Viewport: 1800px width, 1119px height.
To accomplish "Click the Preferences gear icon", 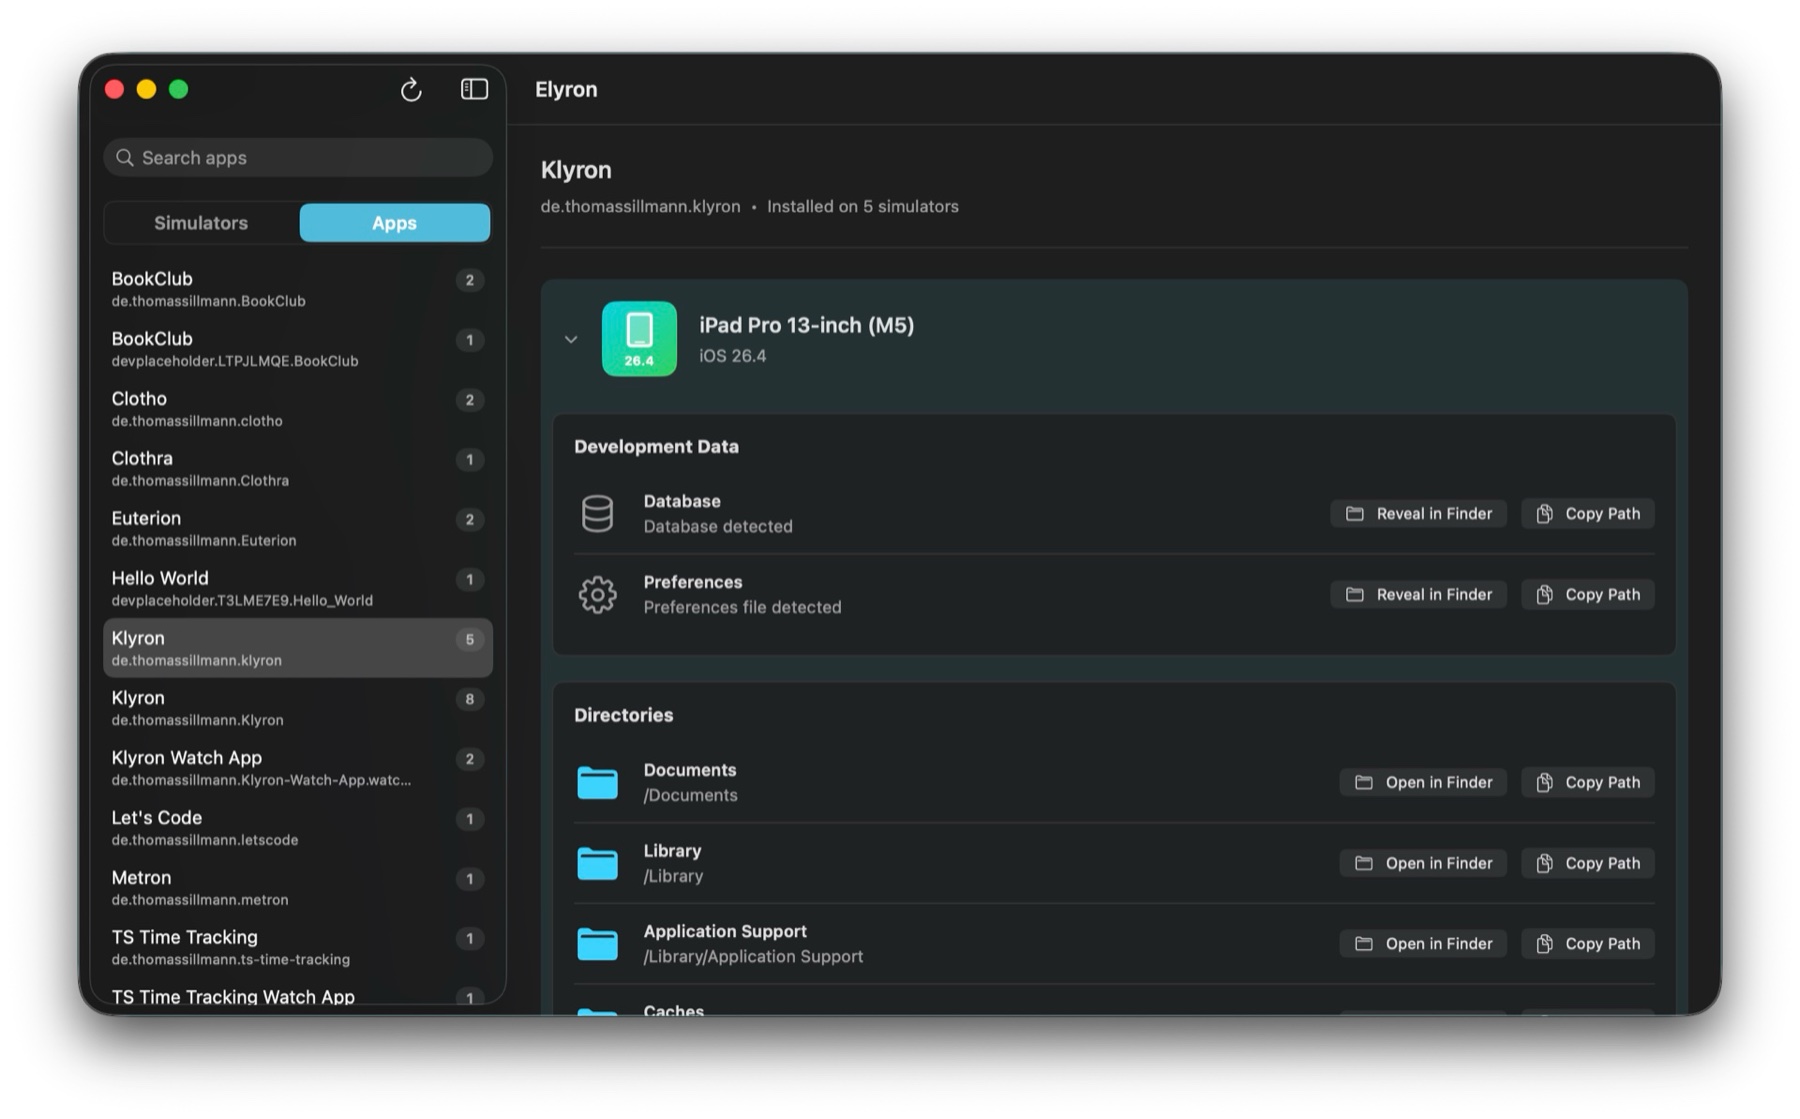I will 597,595.
